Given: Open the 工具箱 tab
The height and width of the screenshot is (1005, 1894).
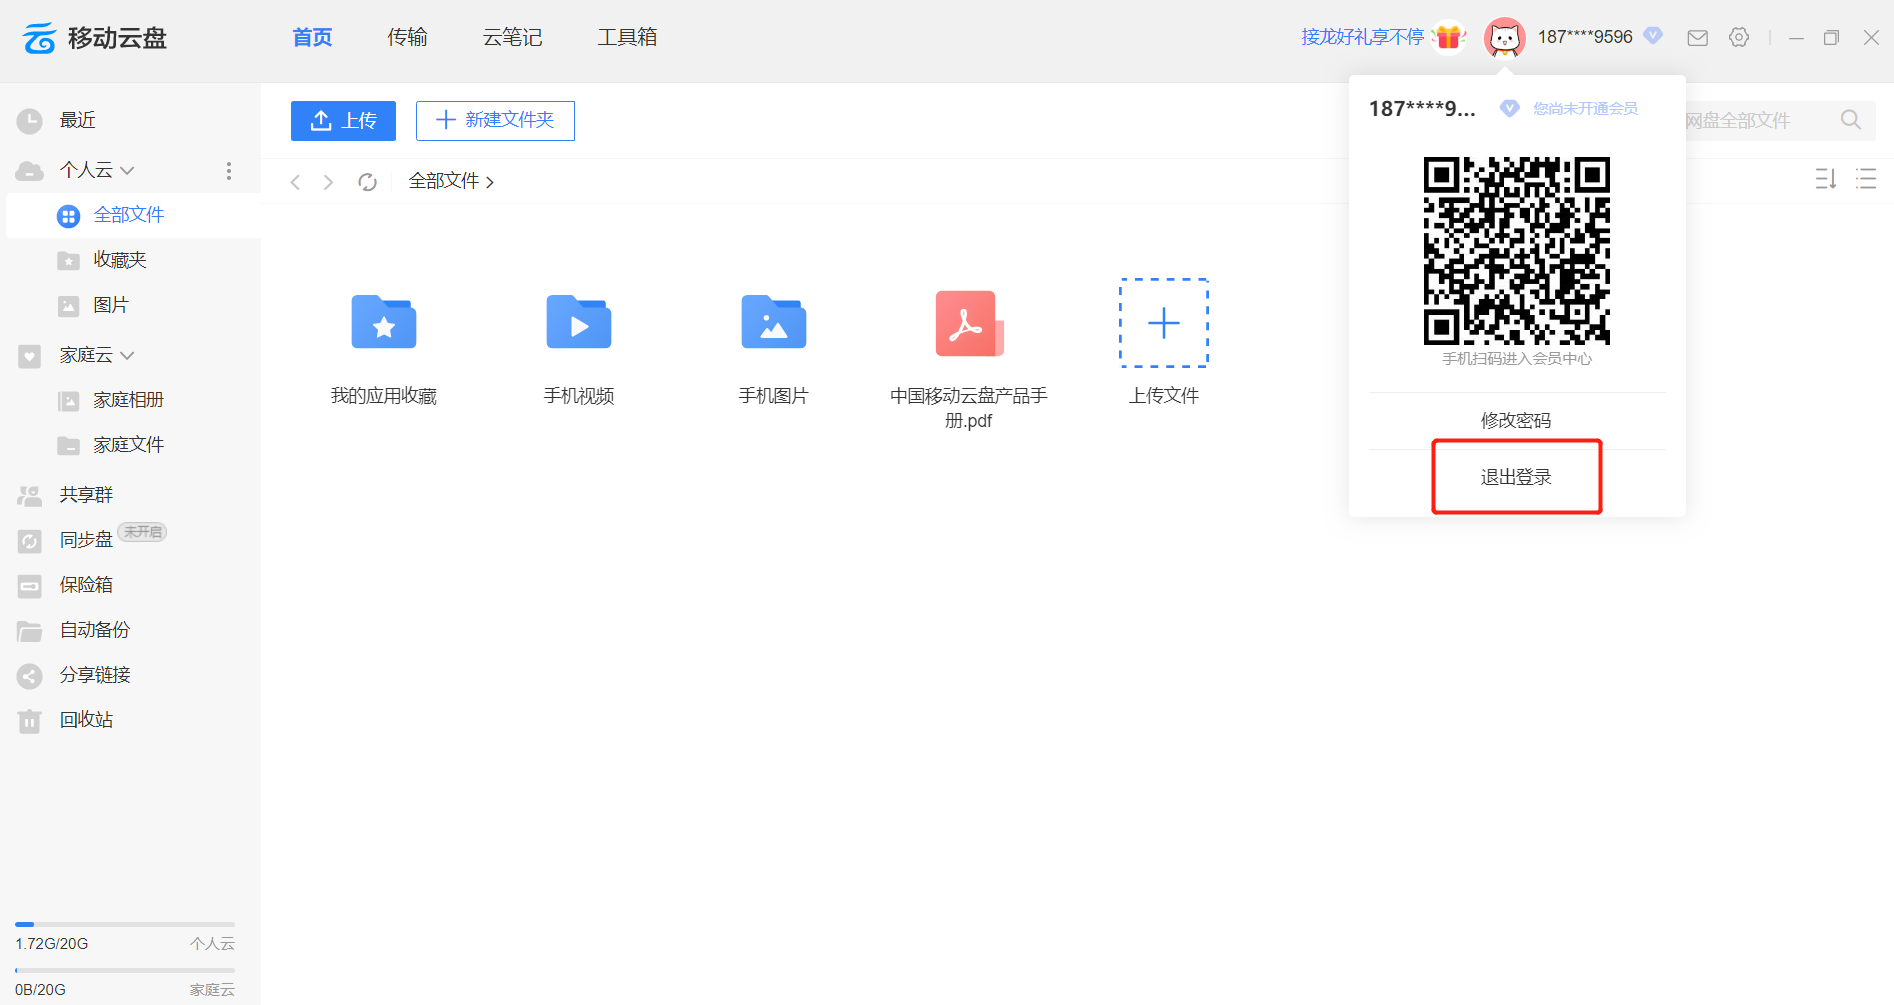Looking at the screenshot, I should pos(627,37).
